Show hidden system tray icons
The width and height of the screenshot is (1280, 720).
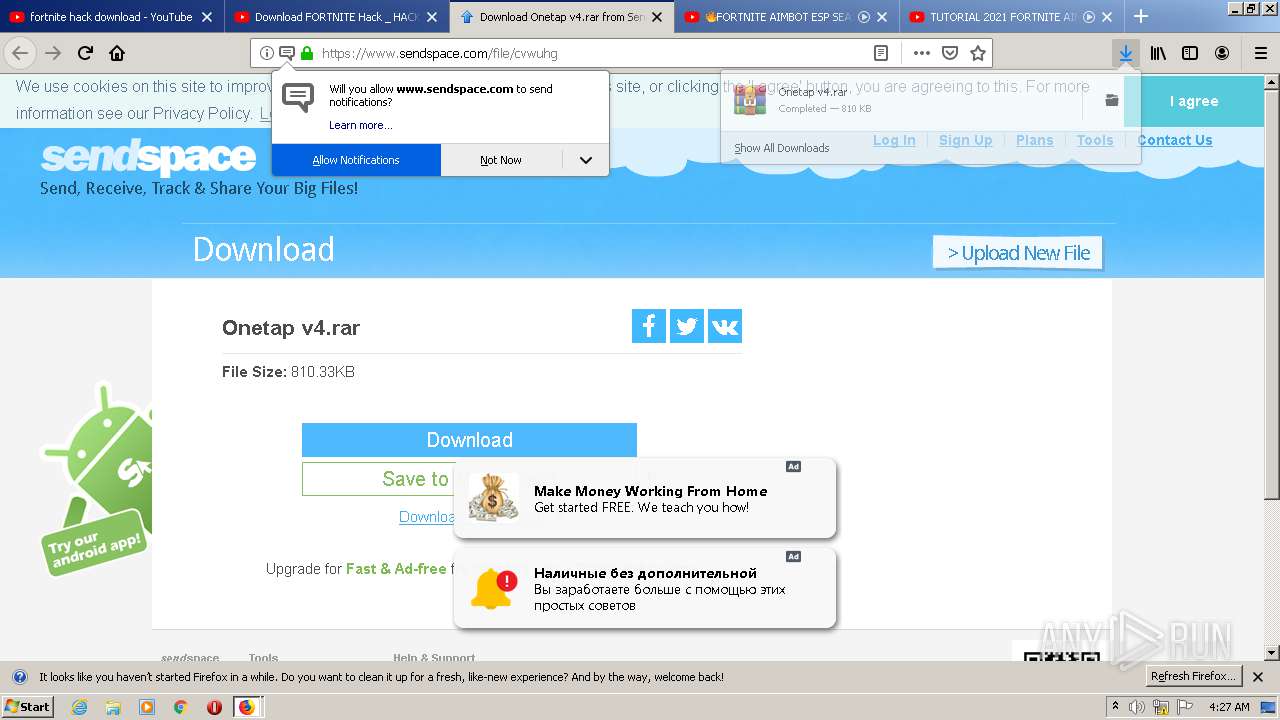(x=1115, y=707)
